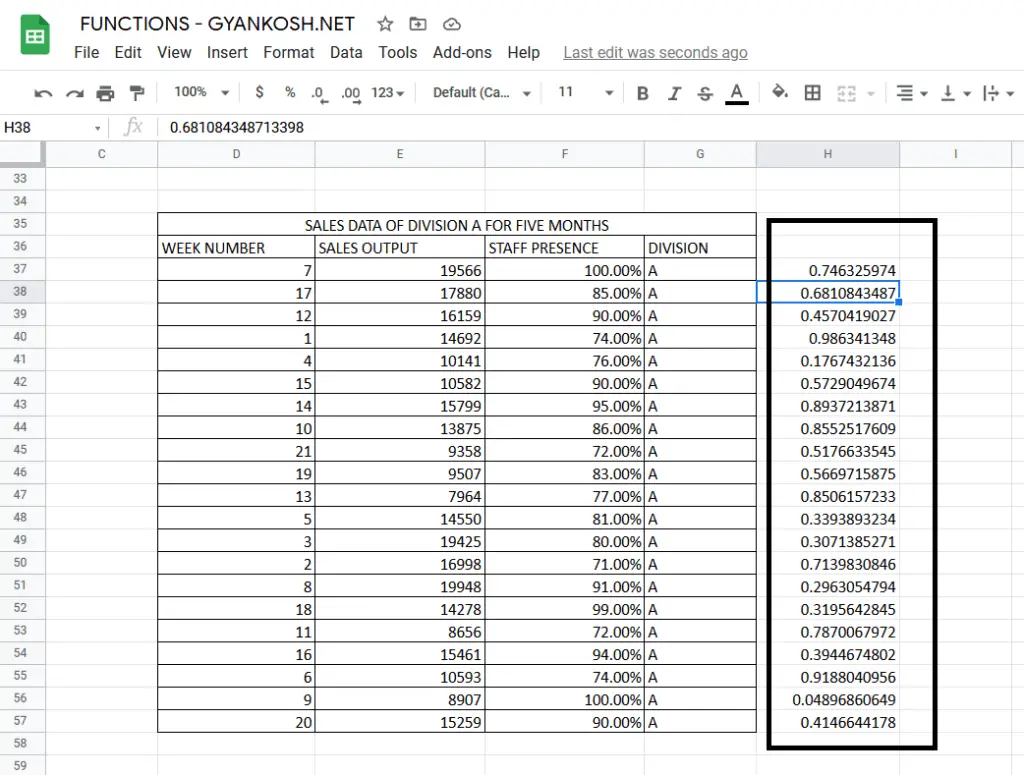Decrease decimal places
The height and width of the screenshot is (775, 1024).
(319, 94)
